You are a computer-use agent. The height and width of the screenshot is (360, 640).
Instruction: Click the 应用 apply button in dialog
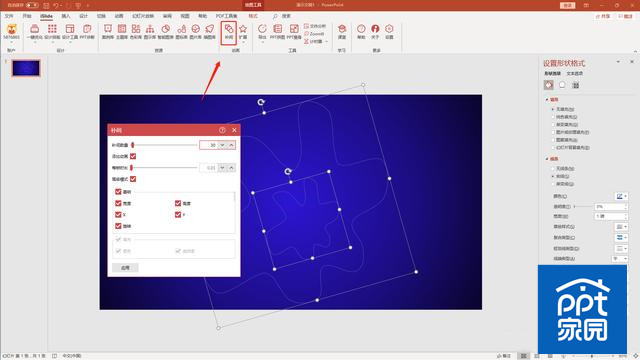(125, 268)
